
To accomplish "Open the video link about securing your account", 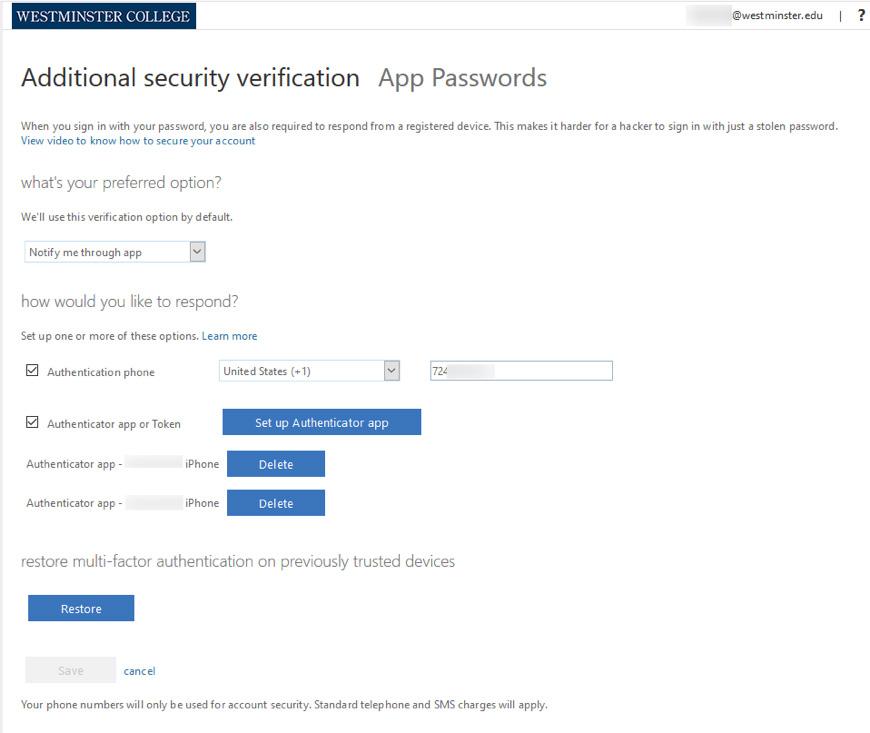I will coord(138,140).
